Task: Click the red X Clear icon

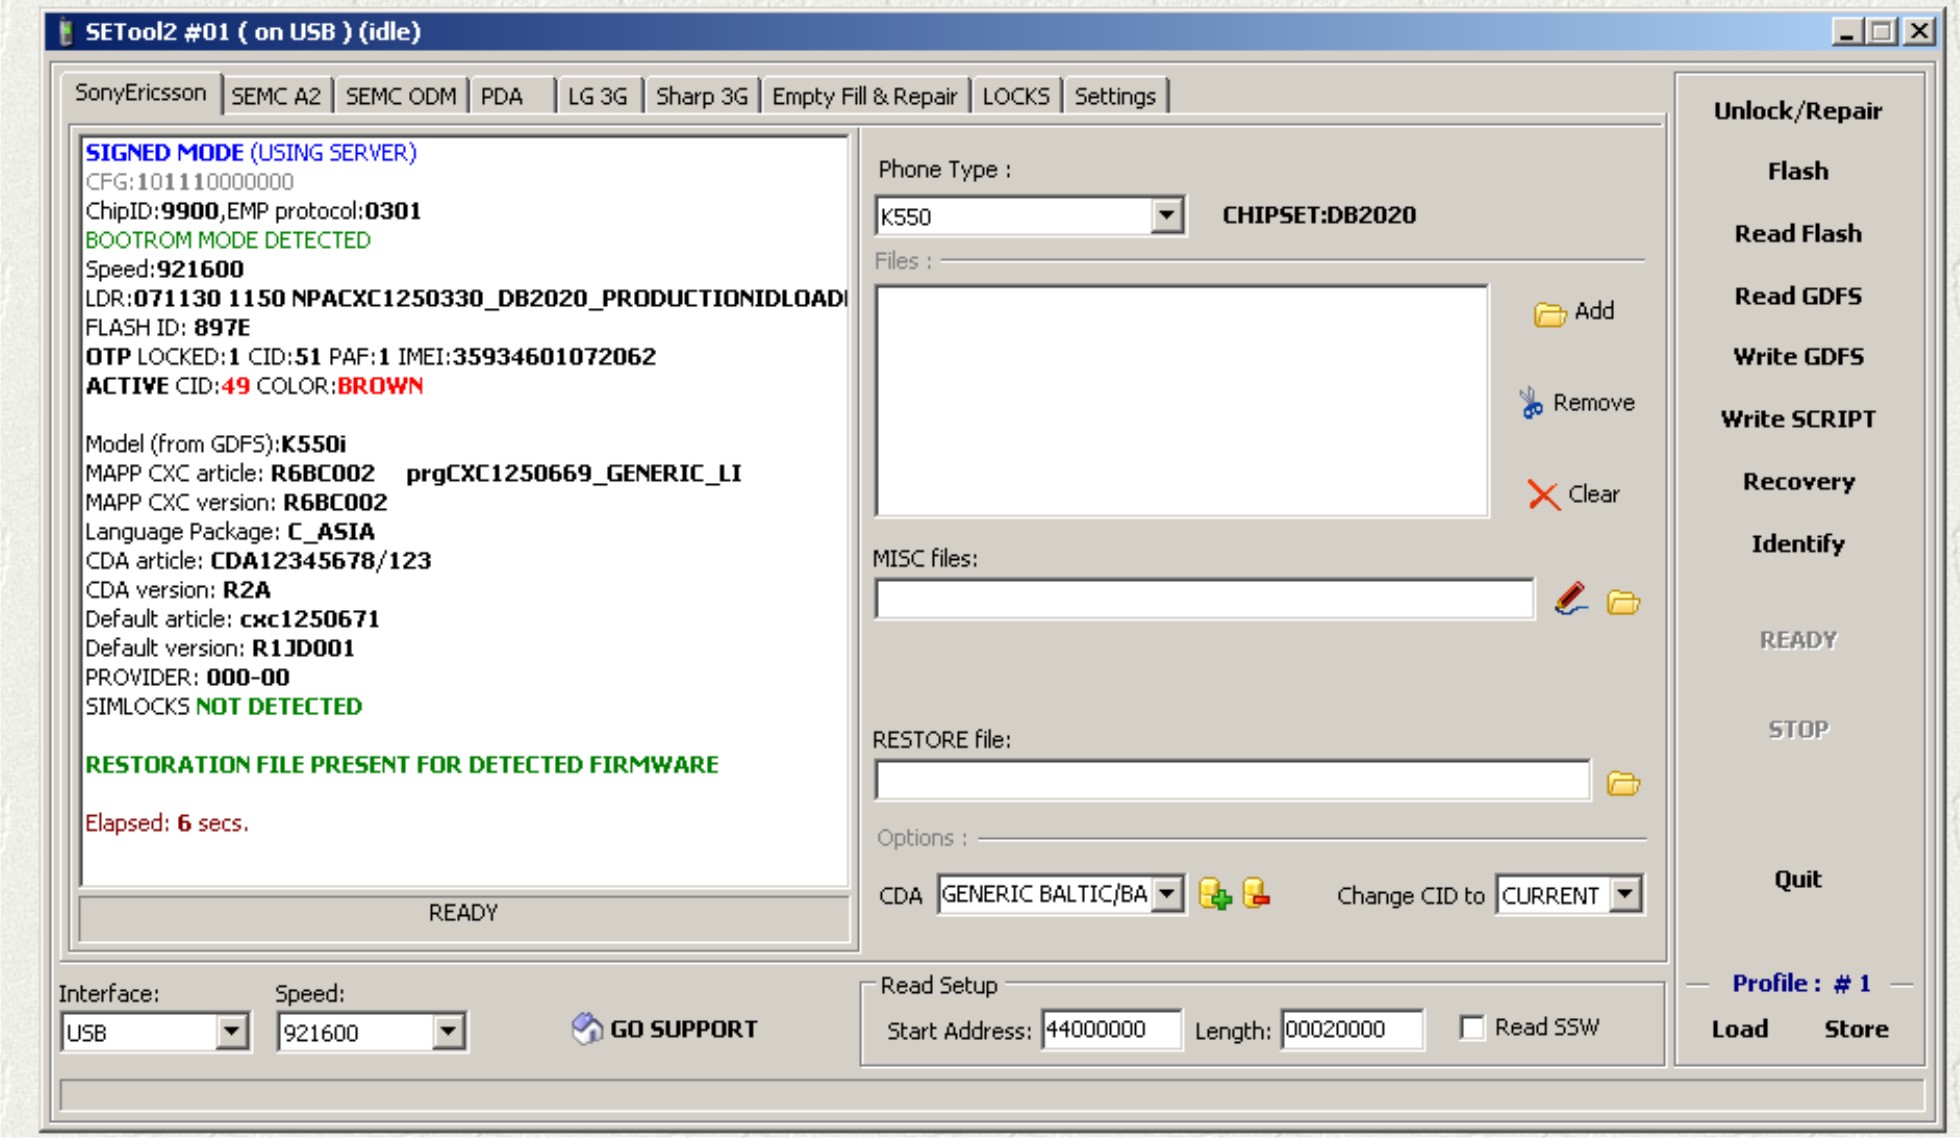Action: click(1543, 494)
